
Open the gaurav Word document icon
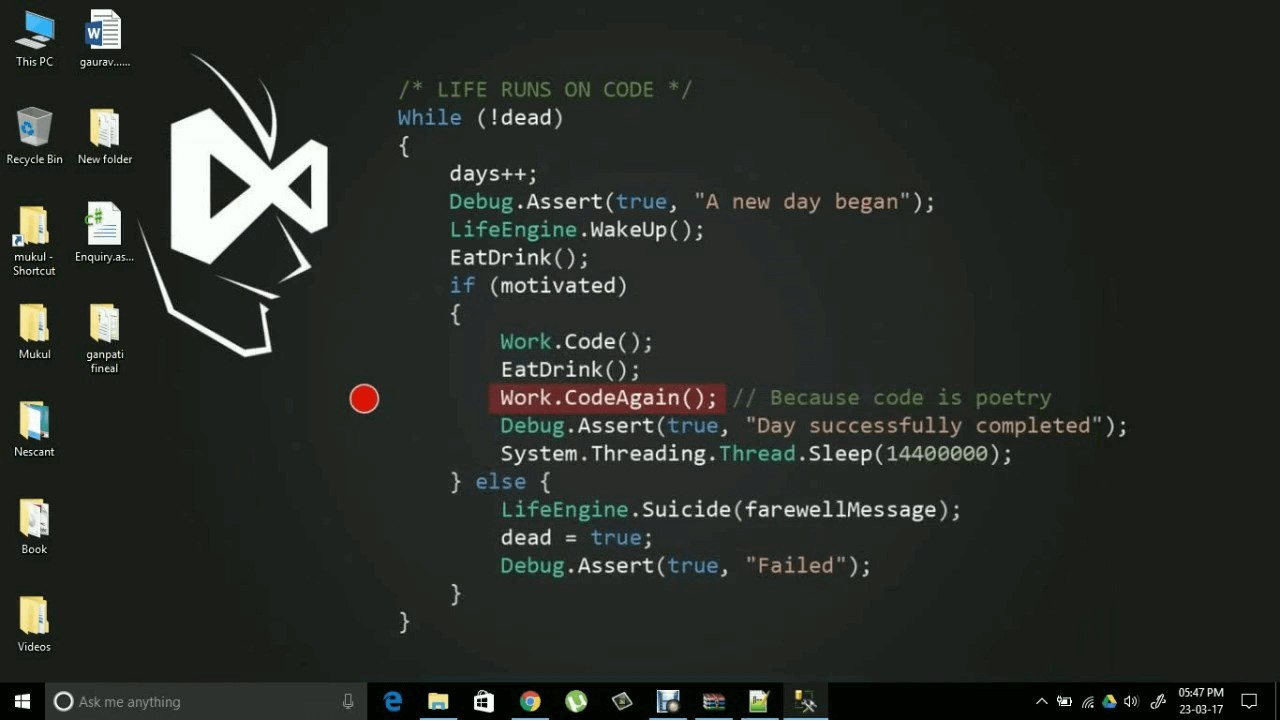[104, 39]
